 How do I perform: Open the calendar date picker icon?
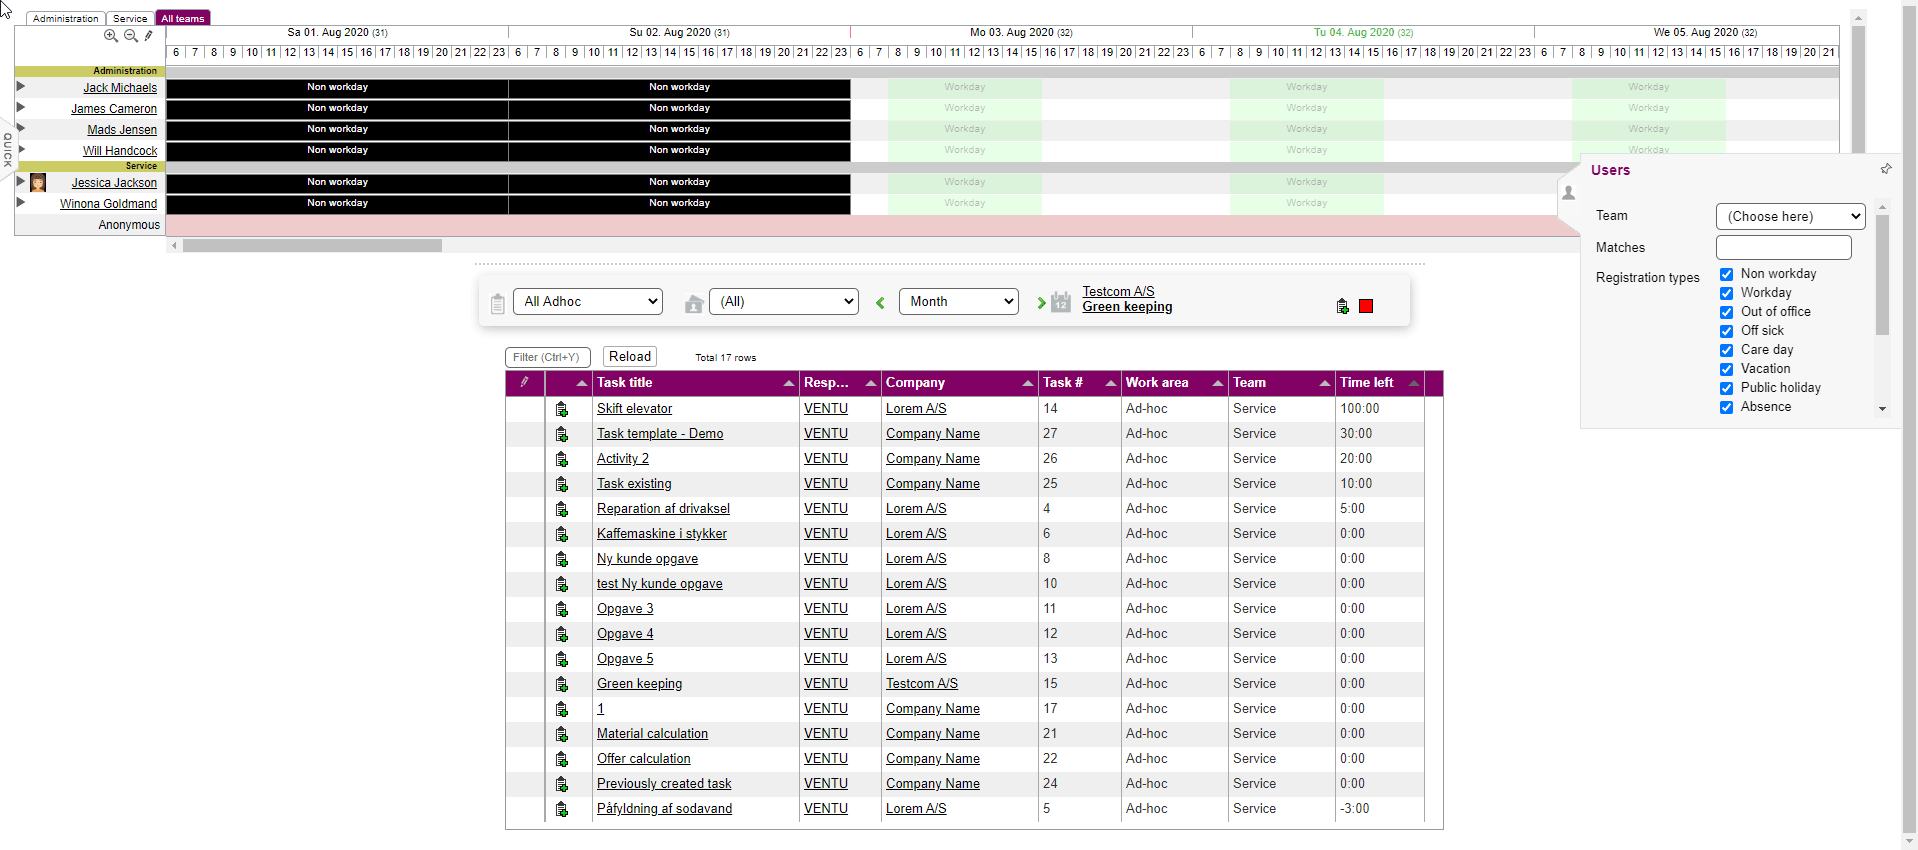[1061, 302]
